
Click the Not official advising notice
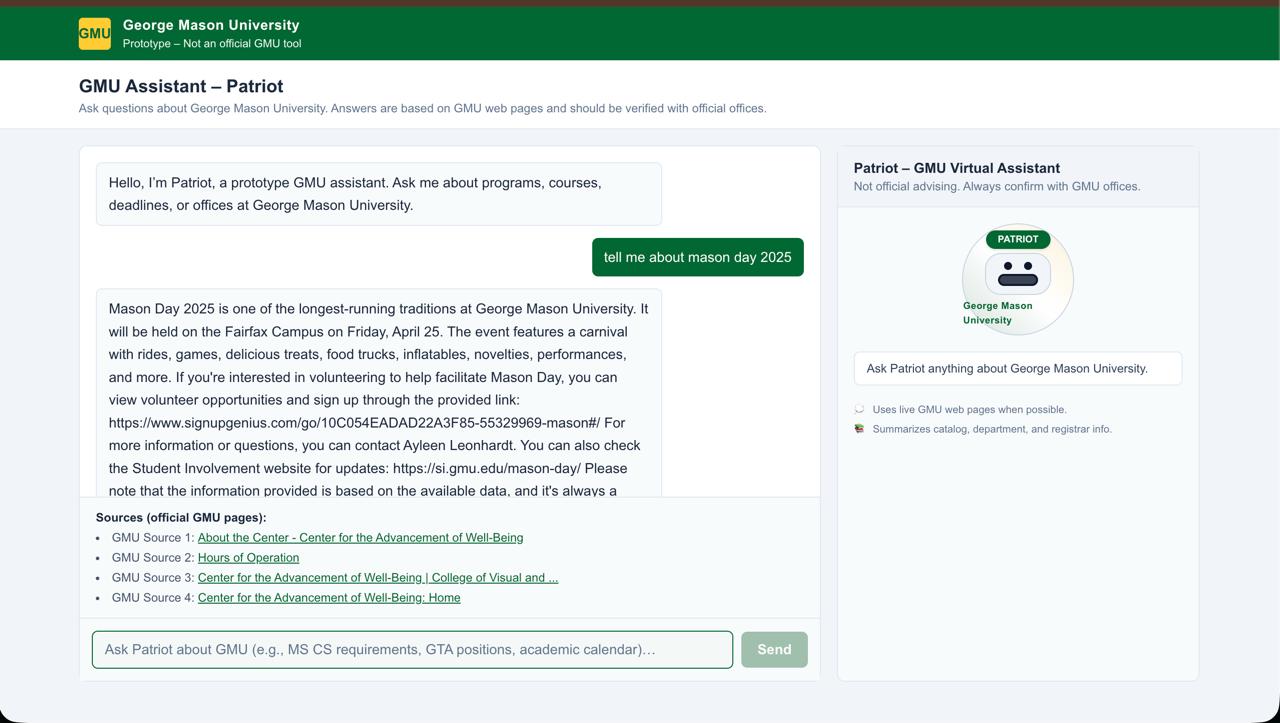tap(997, 186)
